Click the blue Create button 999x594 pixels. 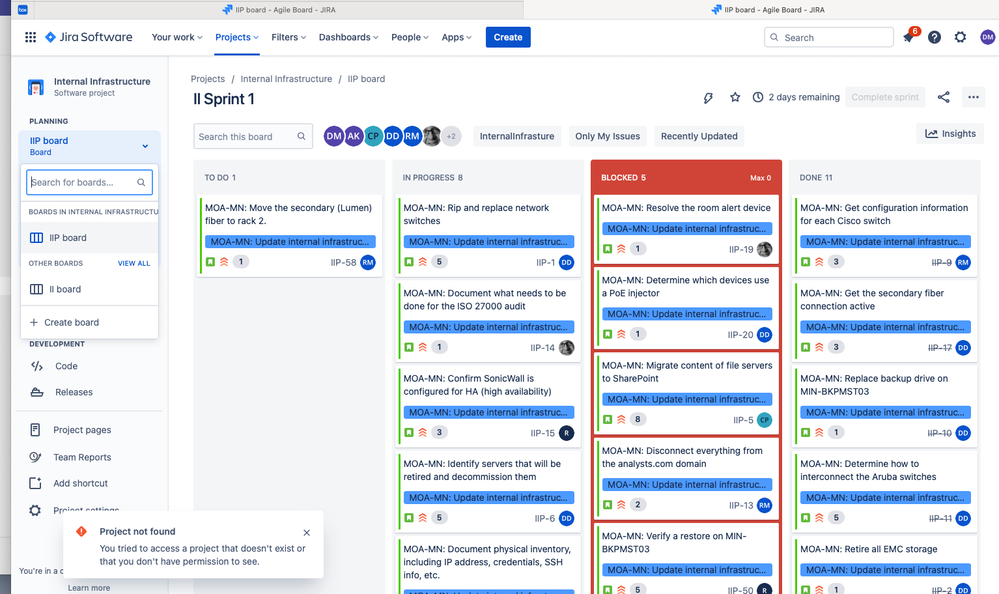pos(508,37)
